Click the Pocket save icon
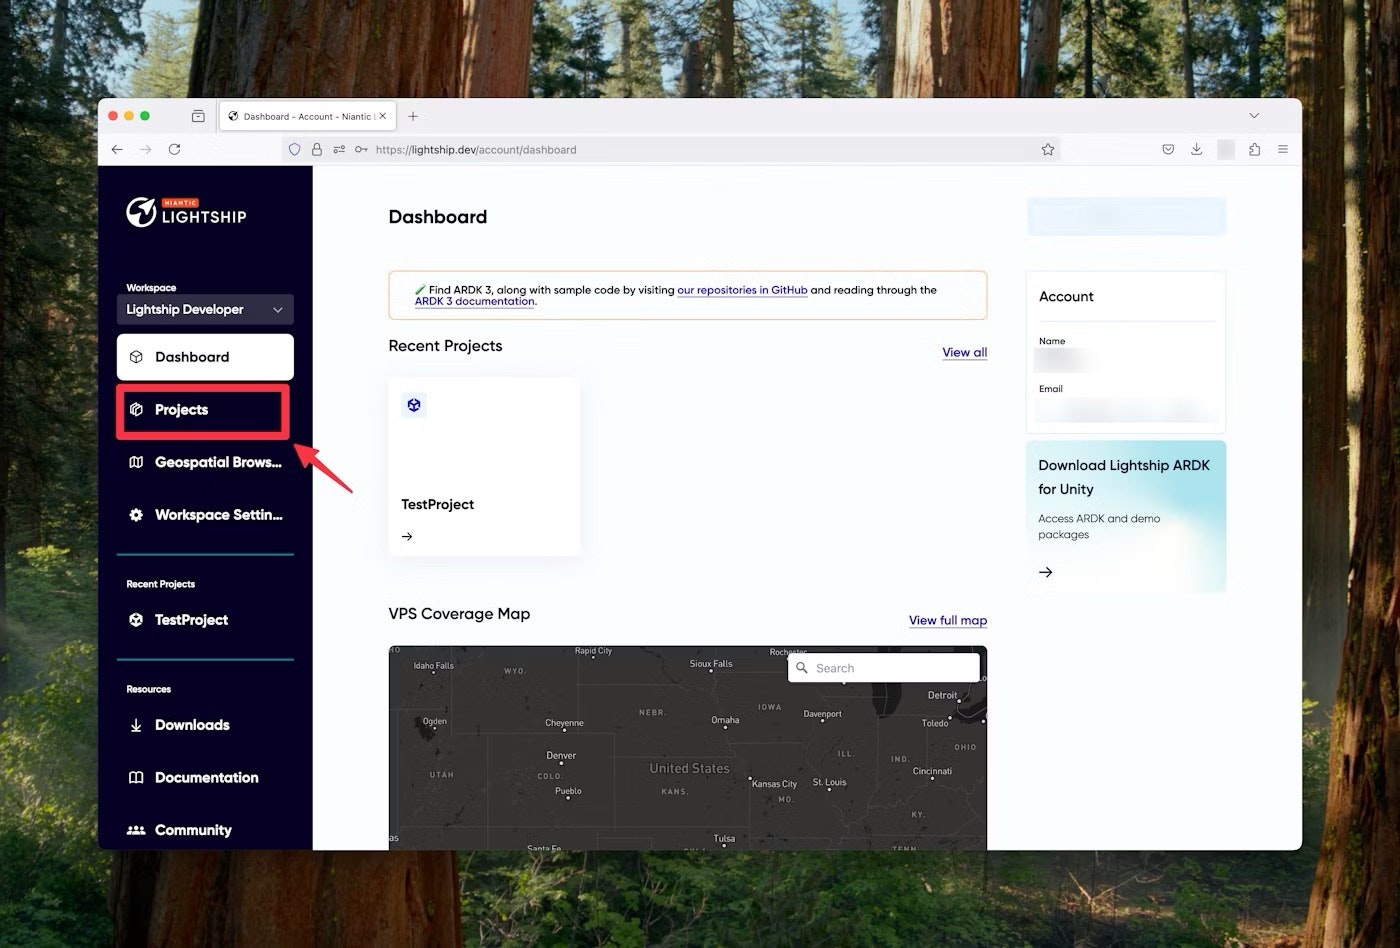Image resolution: width=1400 pixels, height=948 pixels. (1168, 149)
